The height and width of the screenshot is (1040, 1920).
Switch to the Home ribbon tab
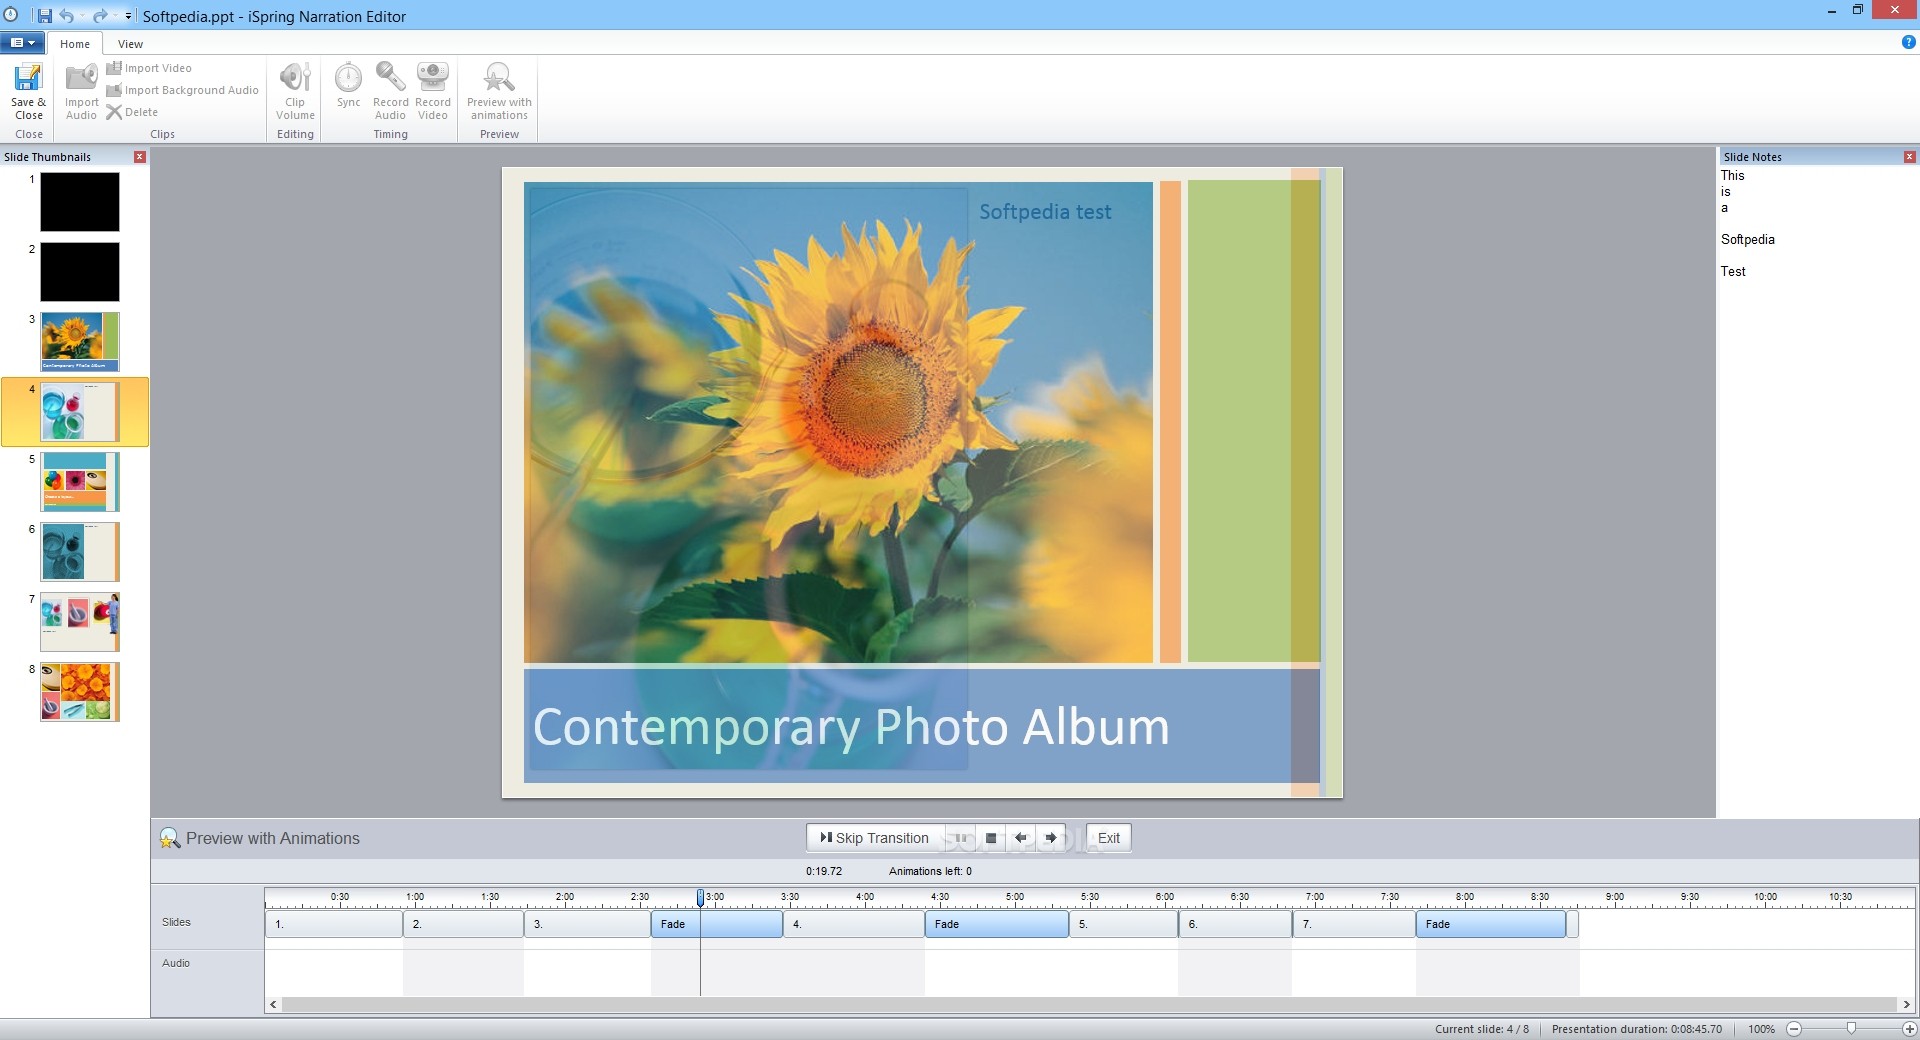point(75,44)
